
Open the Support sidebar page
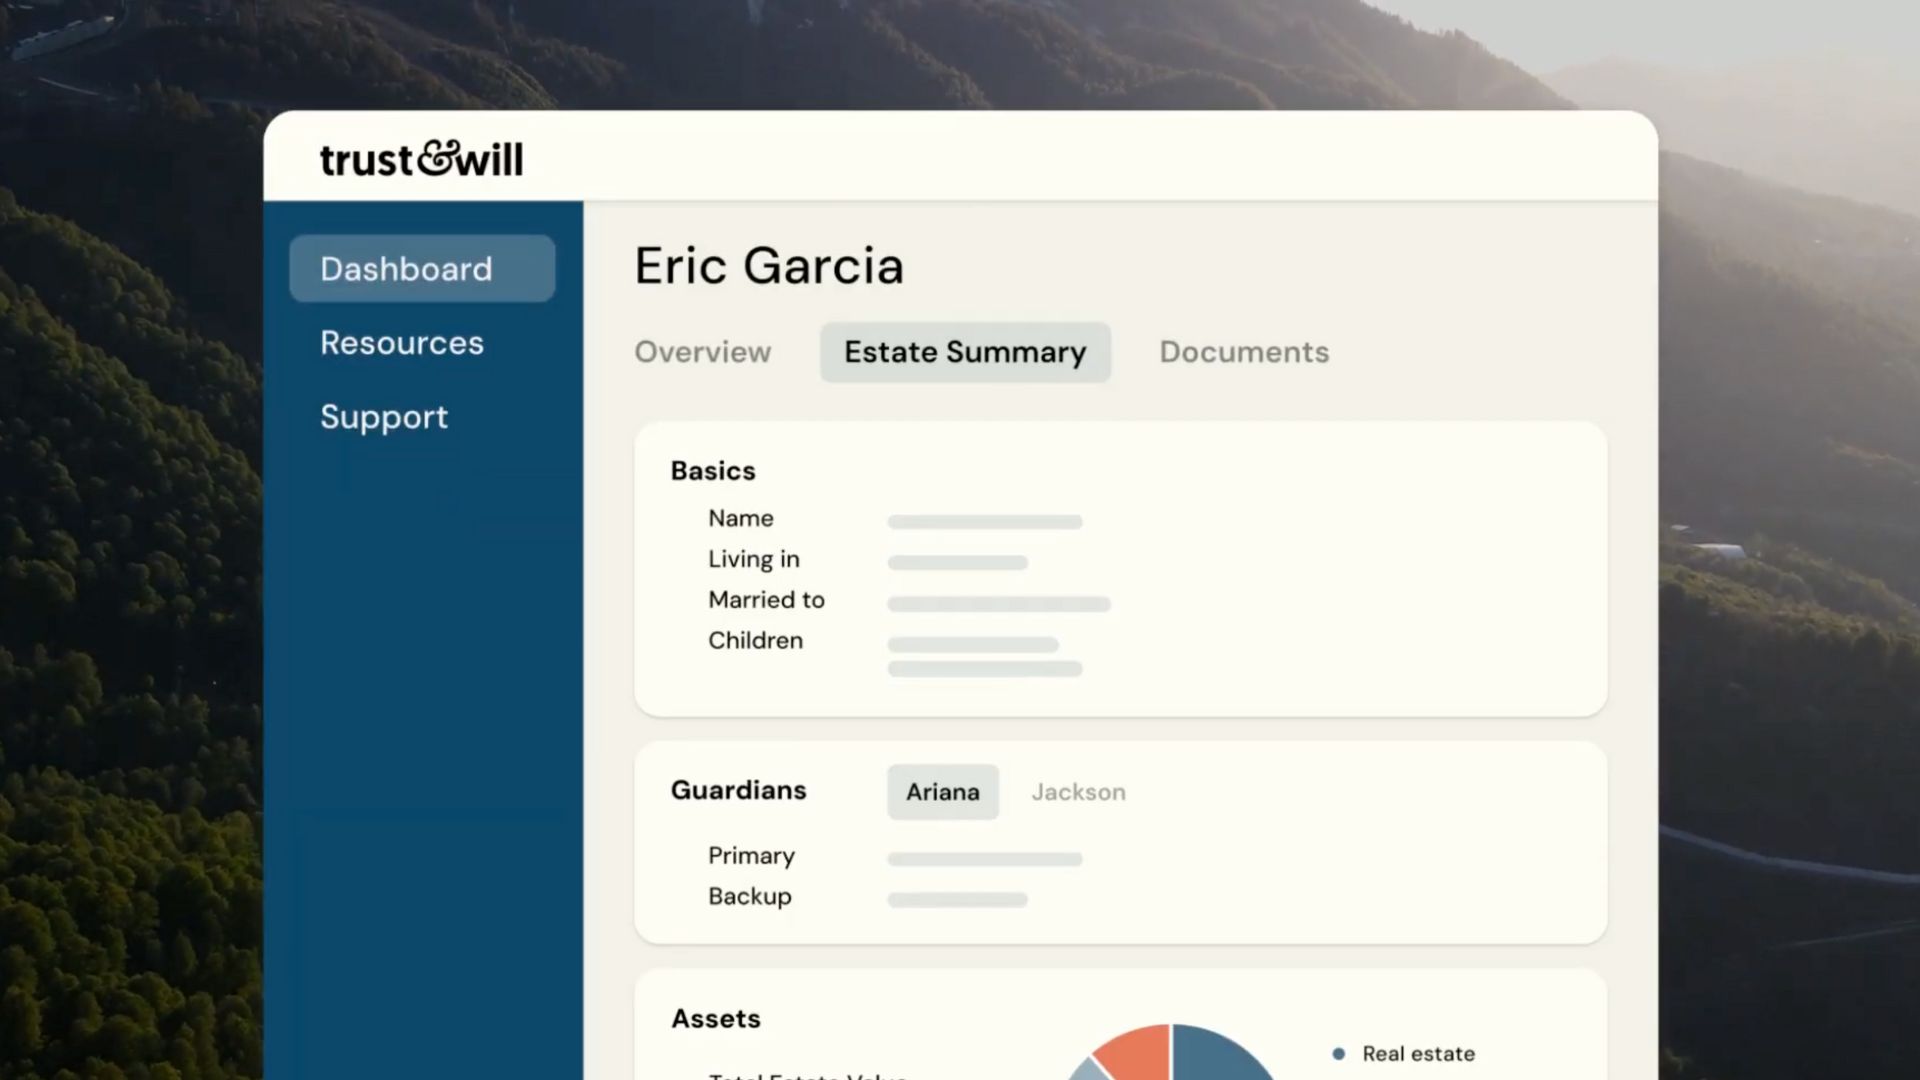tap(384, 417)
